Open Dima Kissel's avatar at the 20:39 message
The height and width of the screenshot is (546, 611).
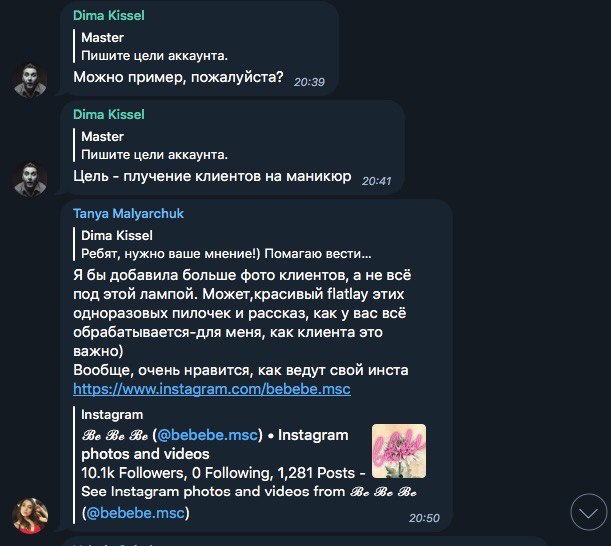point(30,80)
